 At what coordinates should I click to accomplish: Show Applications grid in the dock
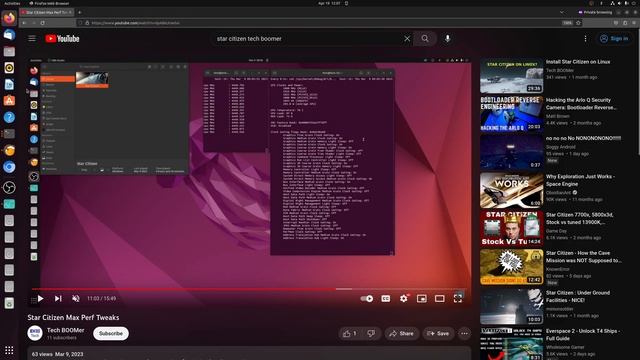pyautogui.click(x=9, y=350)
